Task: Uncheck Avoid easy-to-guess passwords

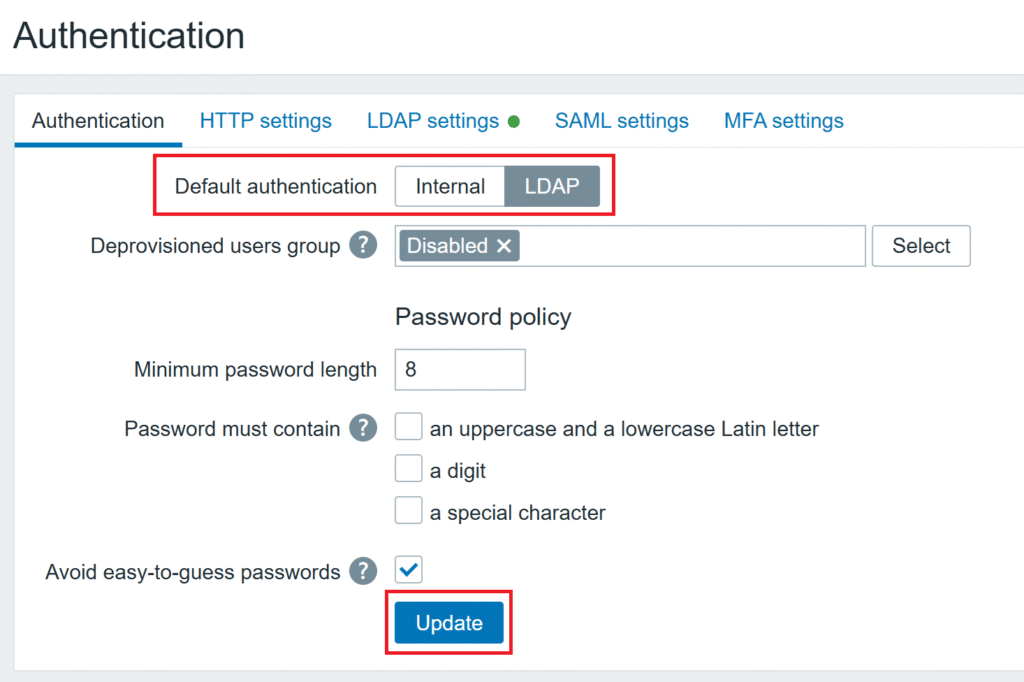Action: click(x=408, y=569)
